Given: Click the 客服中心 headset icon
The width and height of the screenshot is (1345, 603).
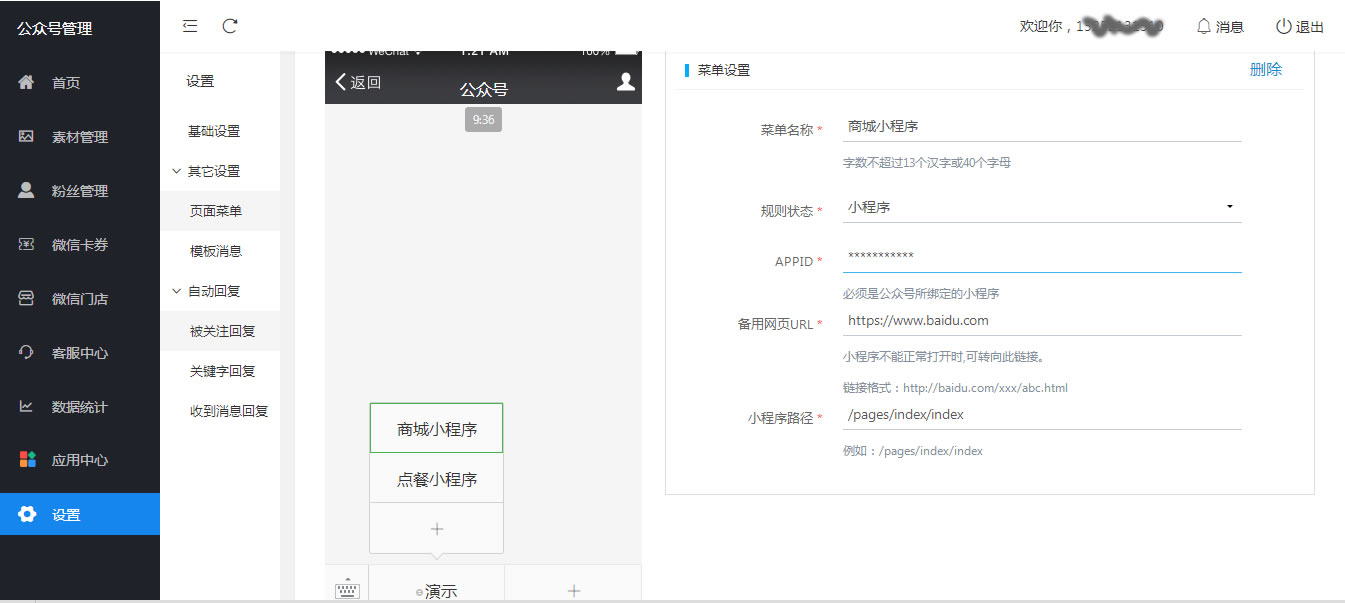Looking at the screenshot, I should [x=27, y=353].
